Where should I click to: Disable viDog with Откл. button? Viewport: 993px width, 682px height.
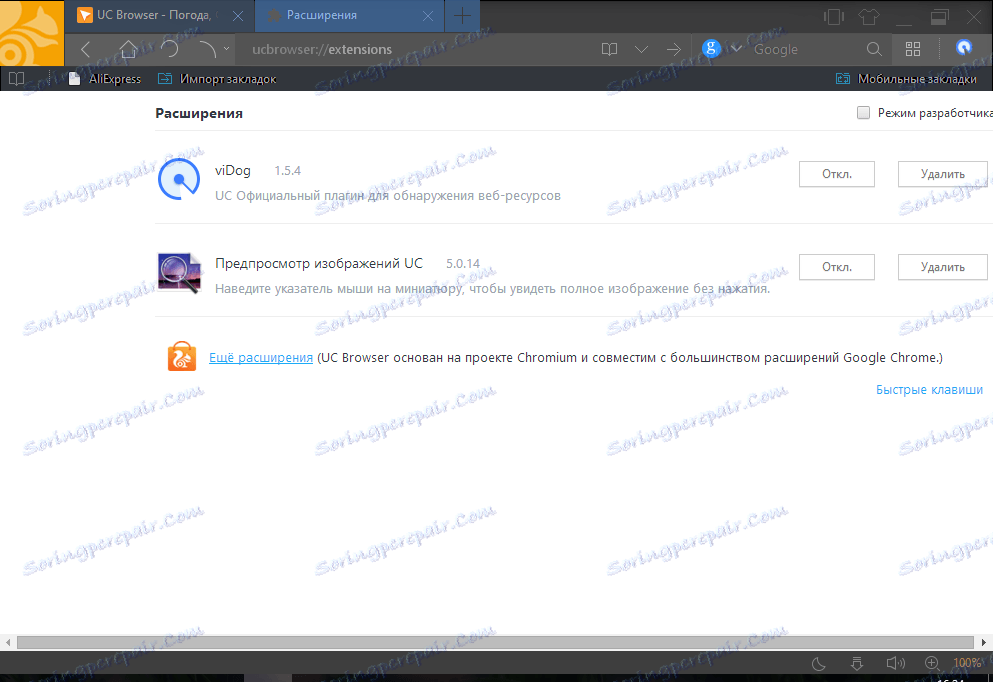tap(837, 174)
